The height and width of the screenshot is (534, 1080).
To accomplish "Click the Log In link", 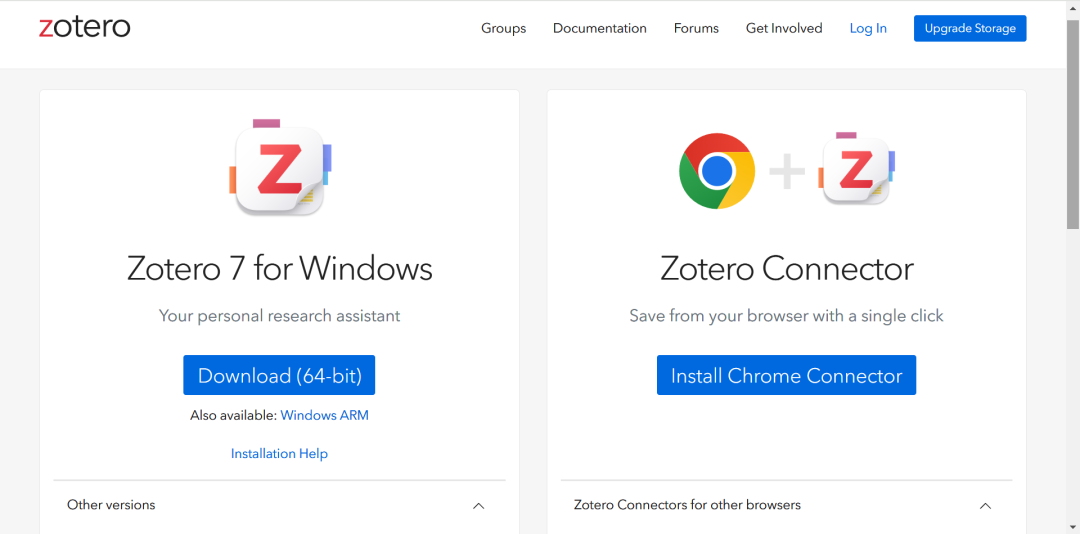I will 868,28.
